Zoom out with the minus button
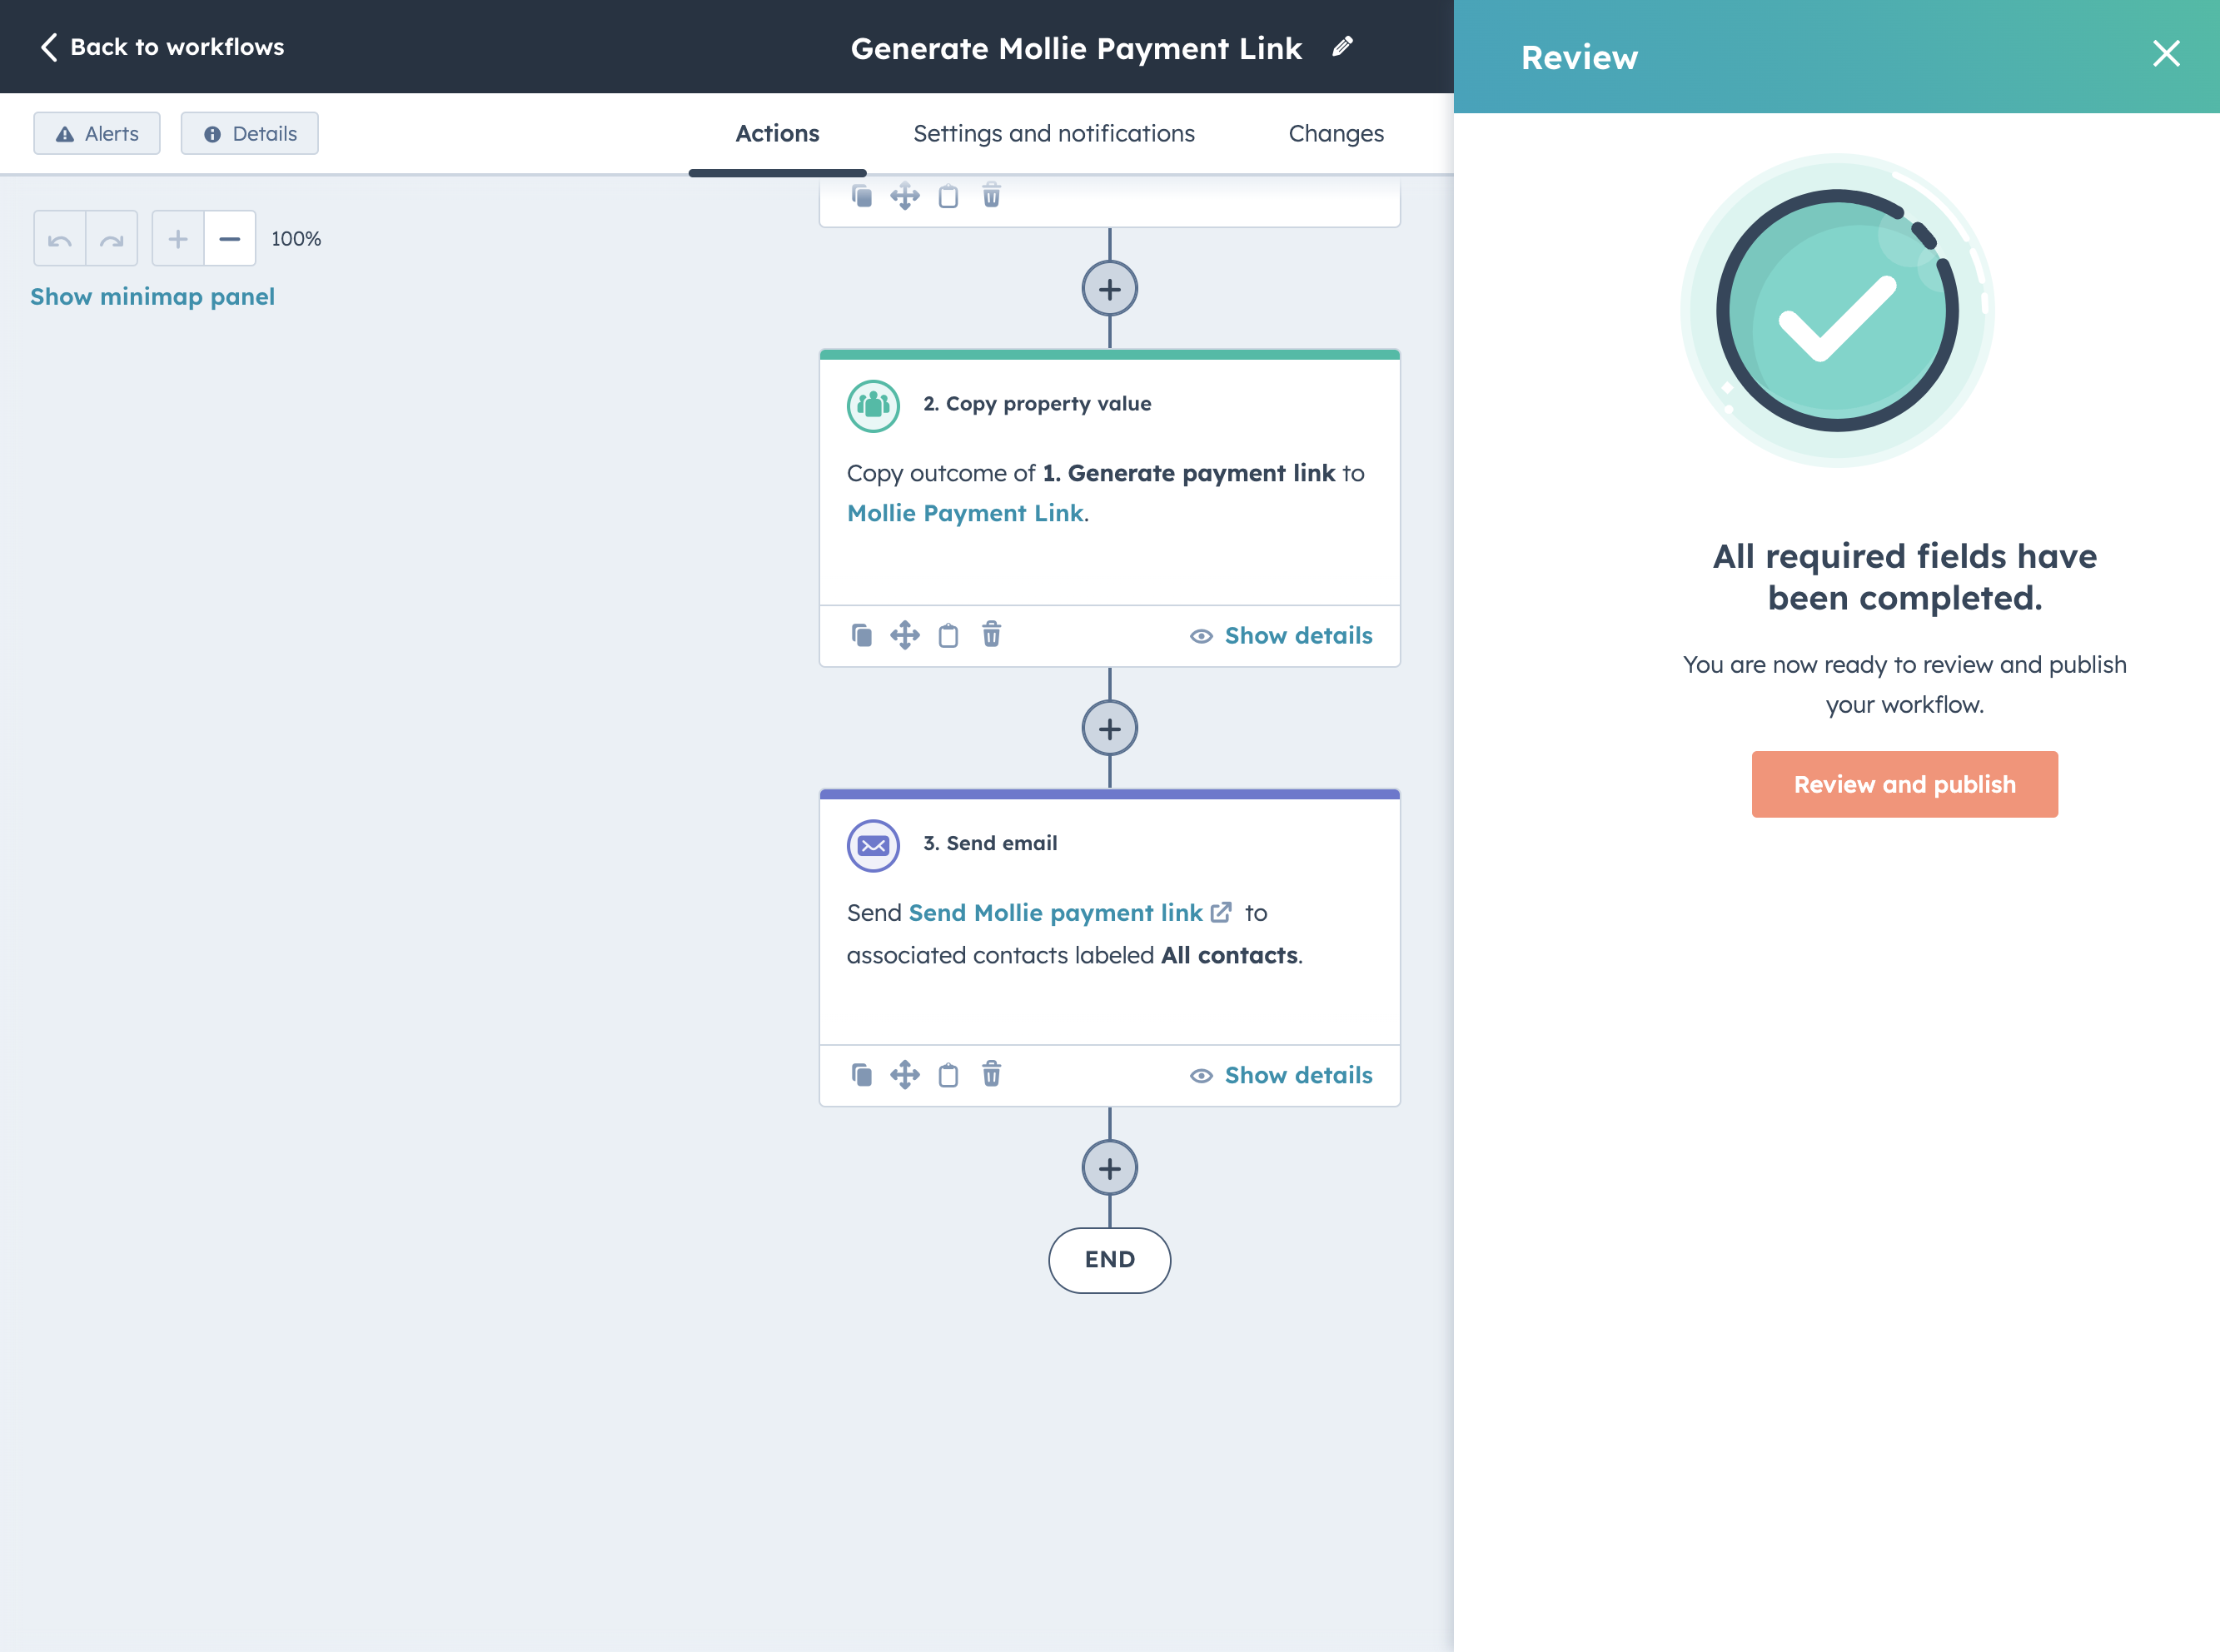The height and width of the screenshot is (1652, 2220). tap(230, 238)
